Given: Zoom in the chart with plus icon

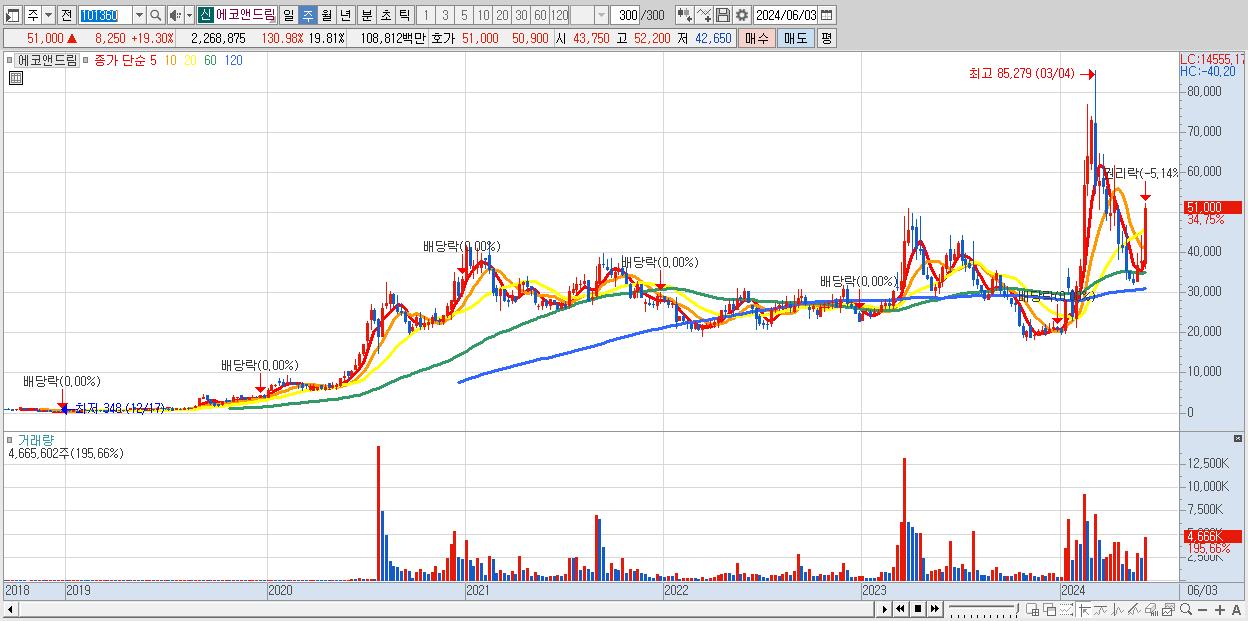Looking at the screenshot, I should coord(1220,610).
